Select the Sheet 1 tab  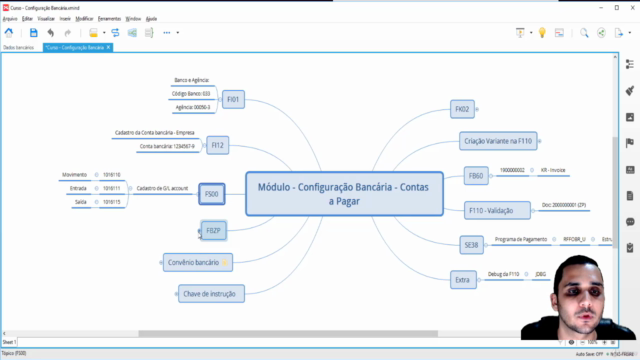9,342
